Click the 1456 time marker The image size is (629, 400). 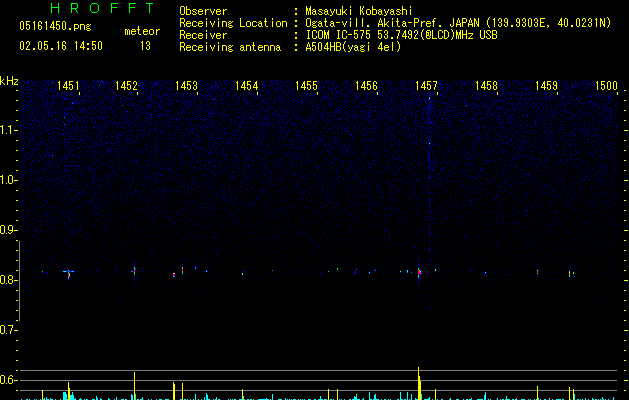366,86
